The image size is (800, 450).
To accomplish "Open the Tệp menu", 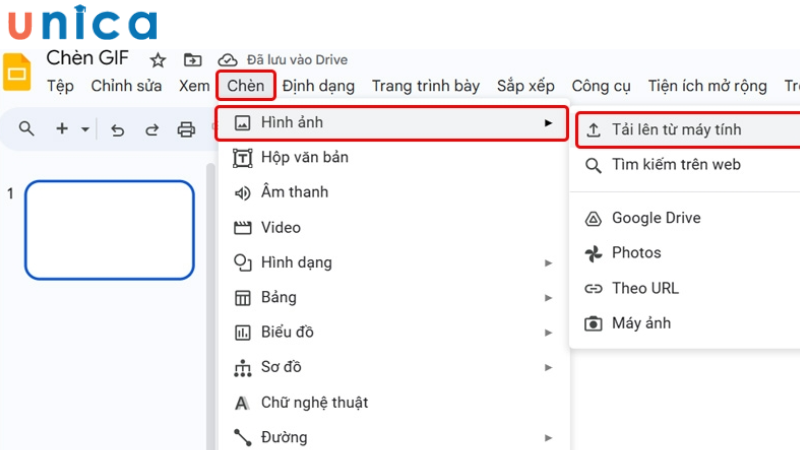I will [60, 86].
